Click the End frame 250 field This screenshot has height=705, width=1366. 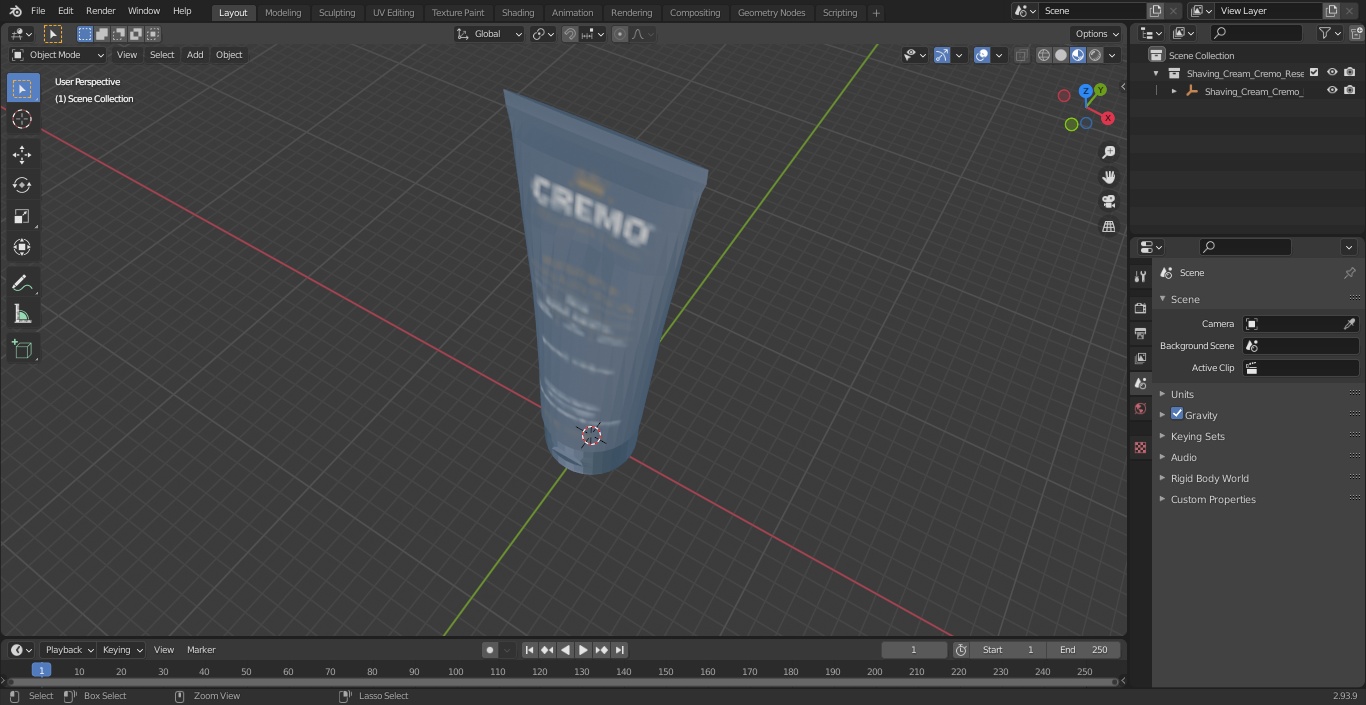(x=1083, y=650)
